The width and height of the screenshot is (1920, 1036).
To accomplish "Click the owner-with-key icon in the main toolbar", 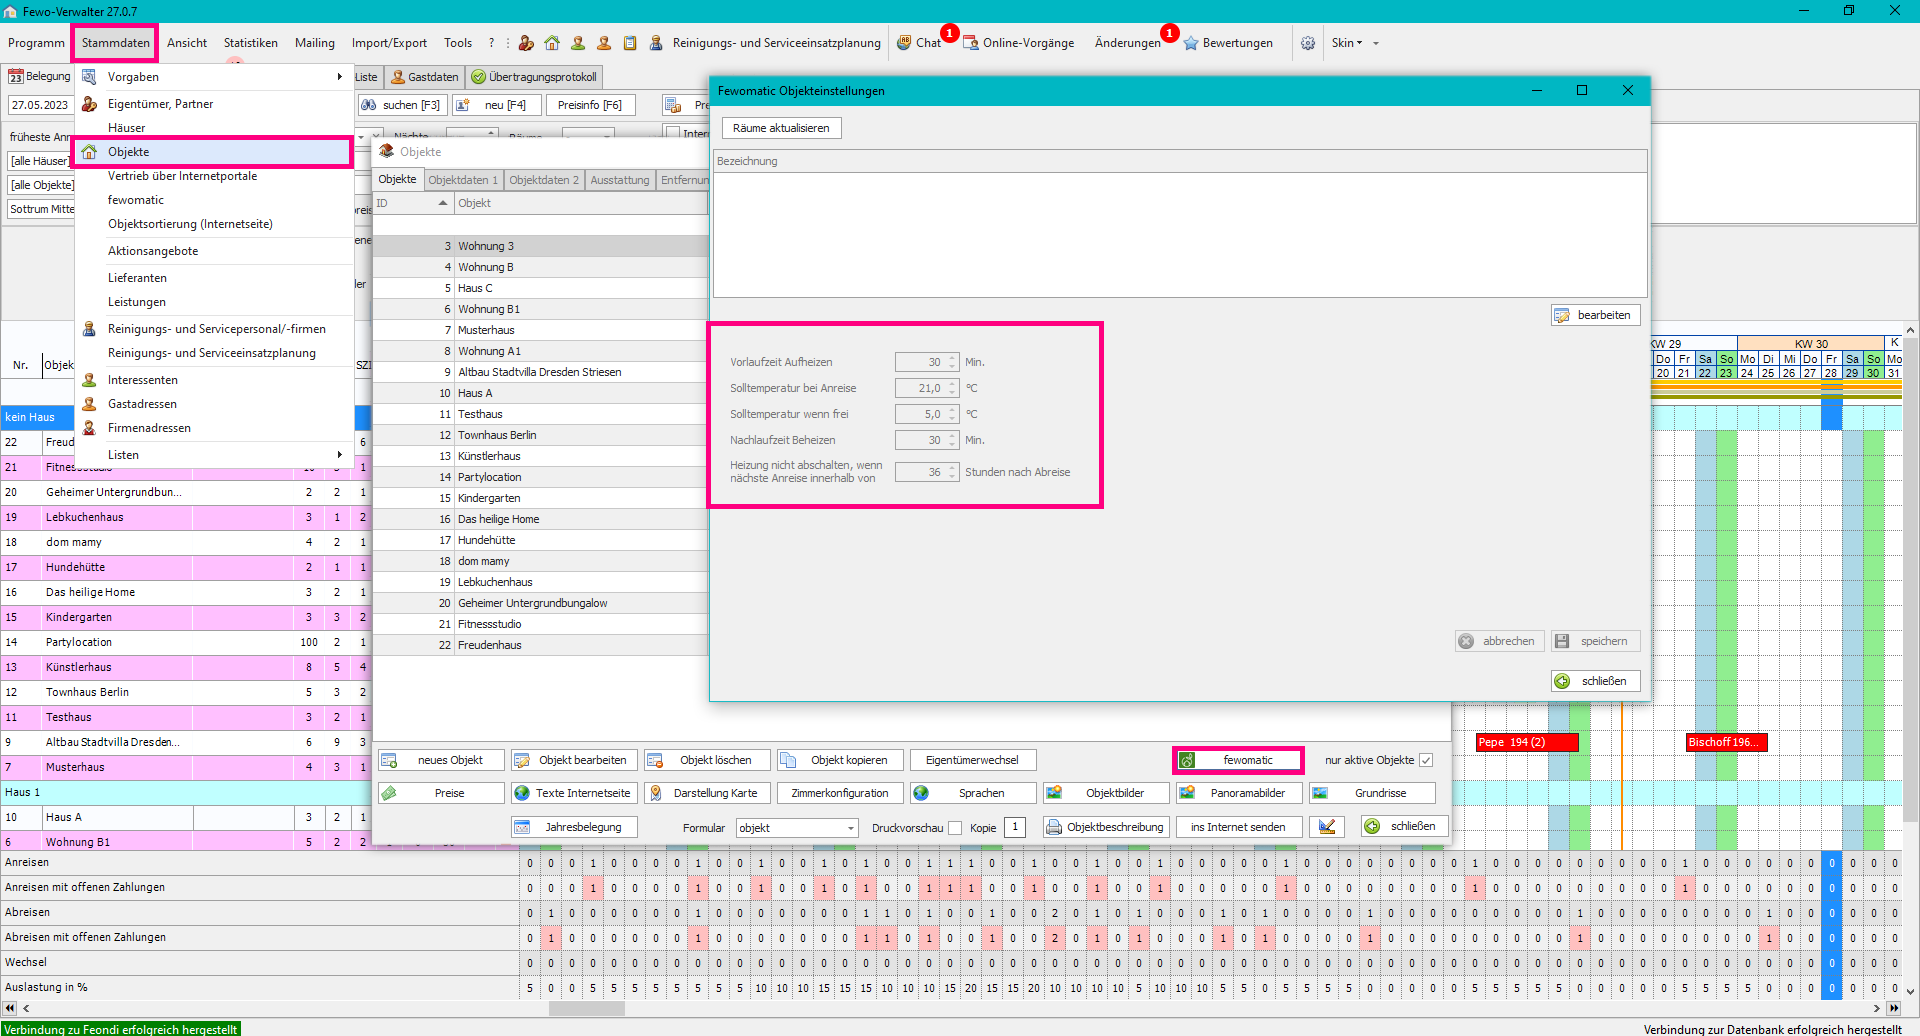I will click(x=526, y=43).
